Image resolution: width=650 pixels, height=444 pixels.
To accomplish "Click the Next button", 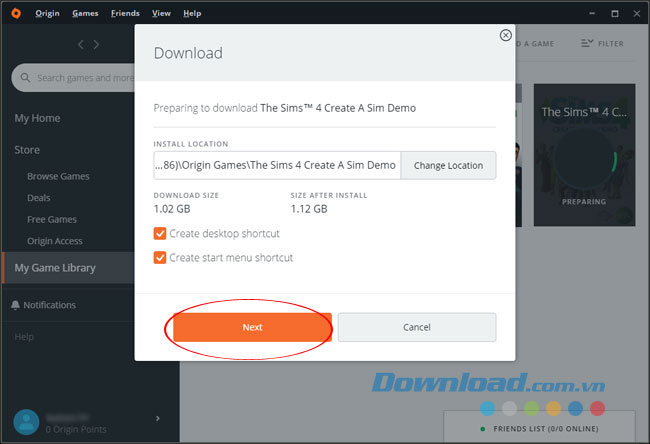I will (252, 327).
